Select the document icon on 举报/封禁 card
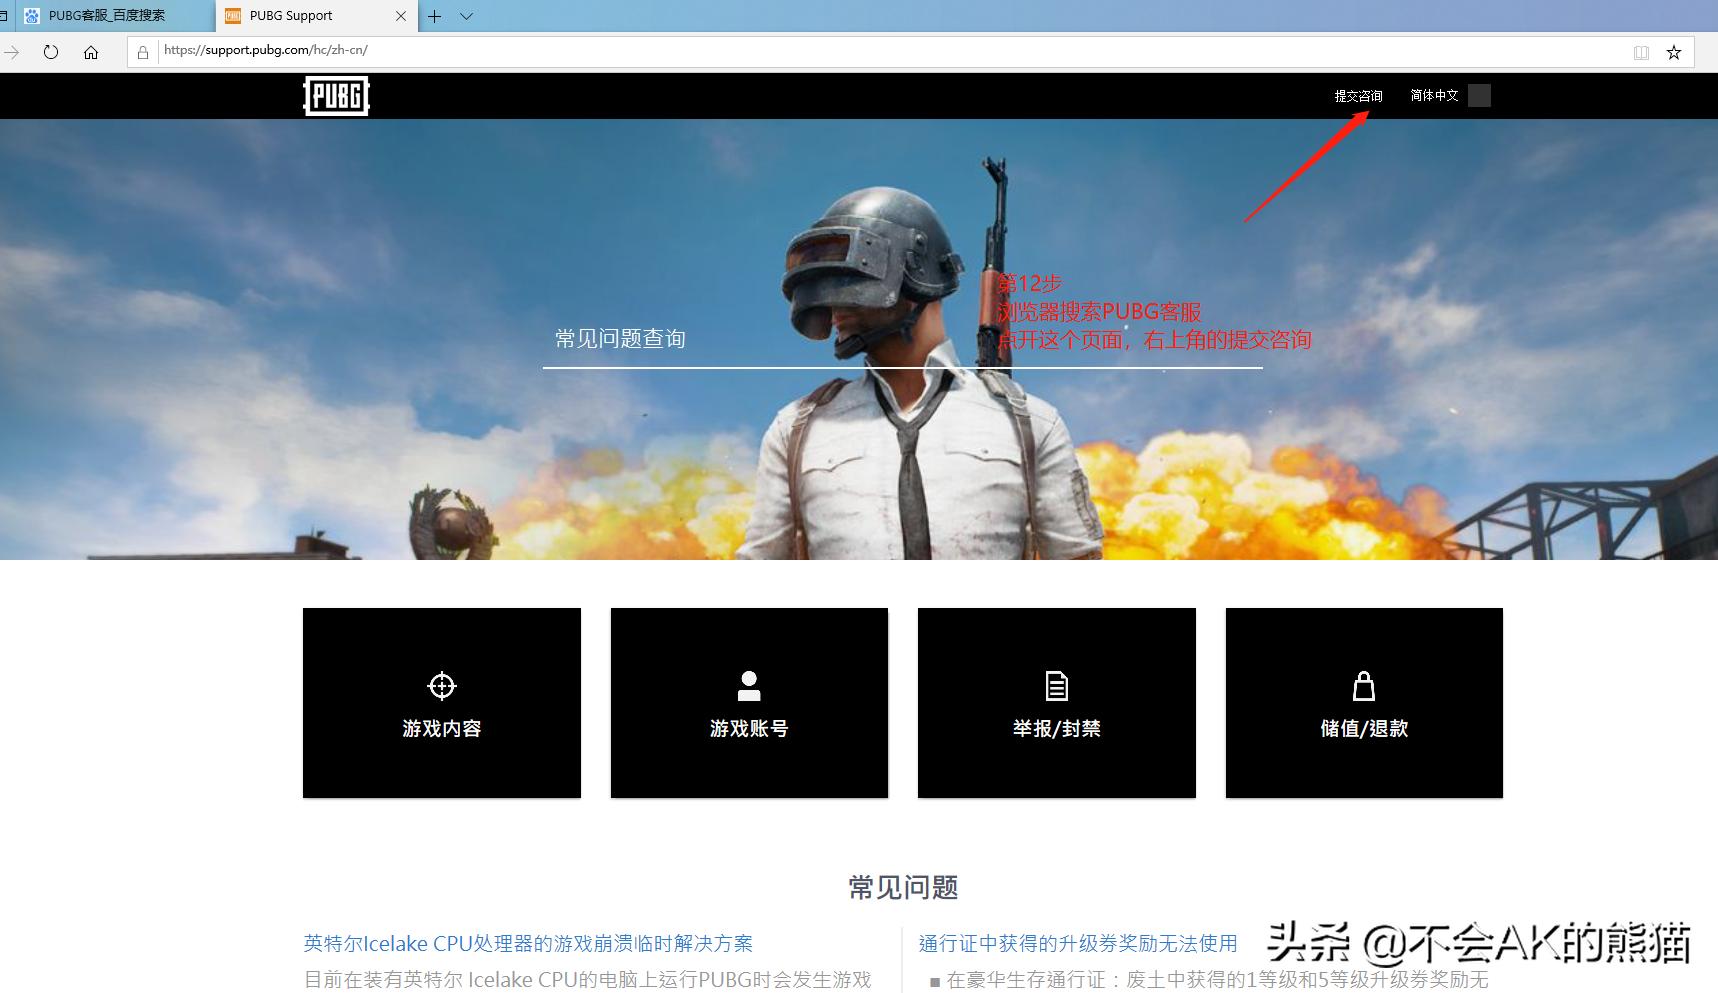The image size is (1718, 993). (x=1056, y=687)
